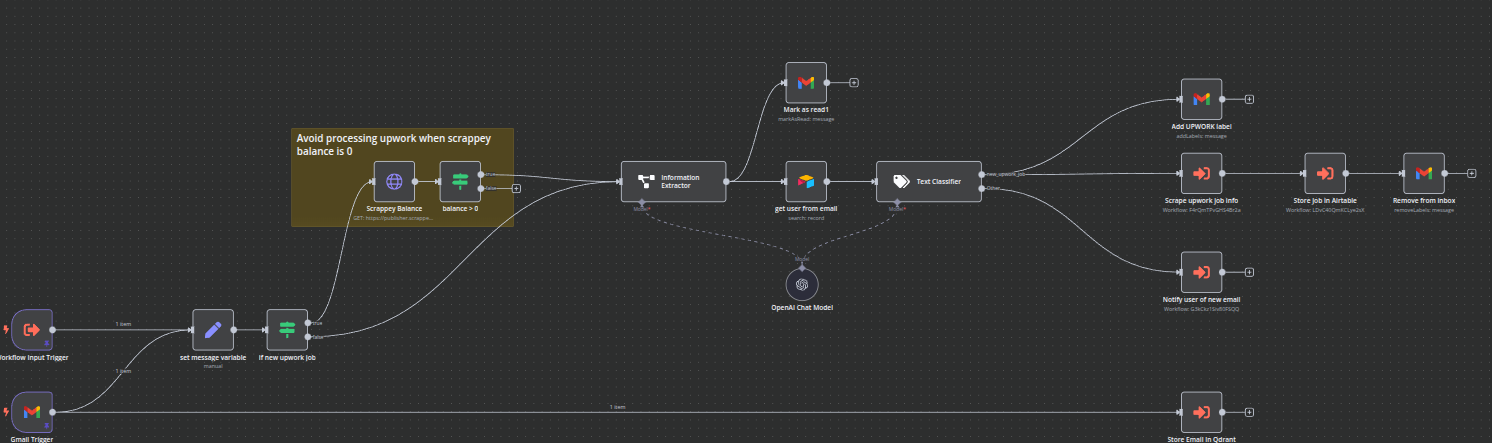Select the Notify user of new email node
Viewport: 1492px width, 443px height.
[x=1201, y=271]
